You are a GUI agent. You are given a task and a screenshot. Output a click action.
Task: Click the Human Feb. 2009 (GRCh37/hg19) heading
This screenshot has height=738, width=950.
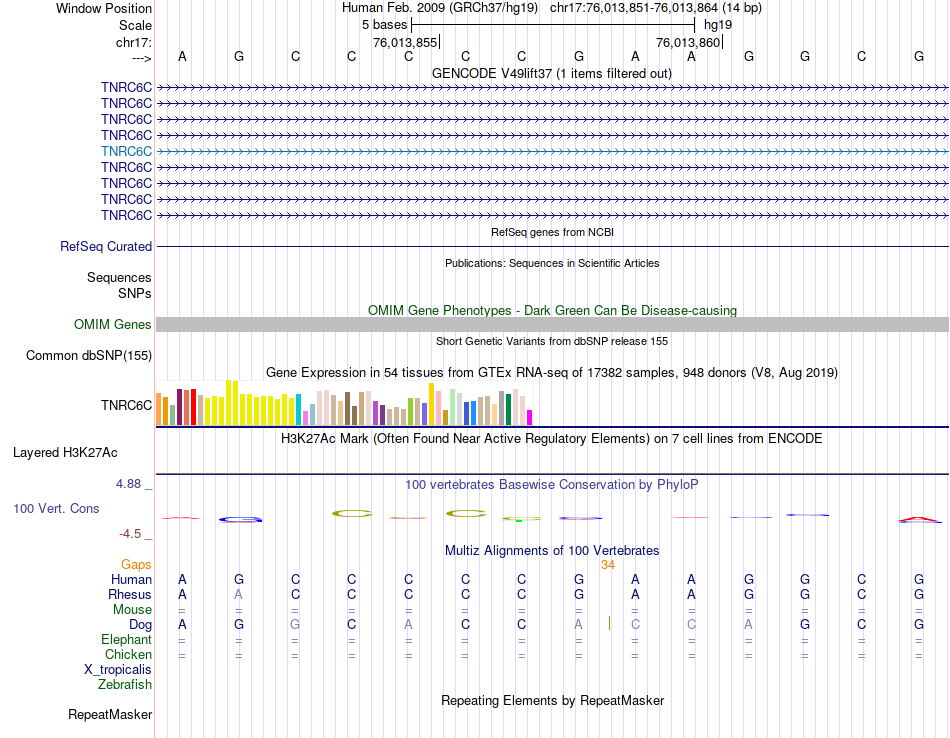pyautogui.click(x=440, y=8)
